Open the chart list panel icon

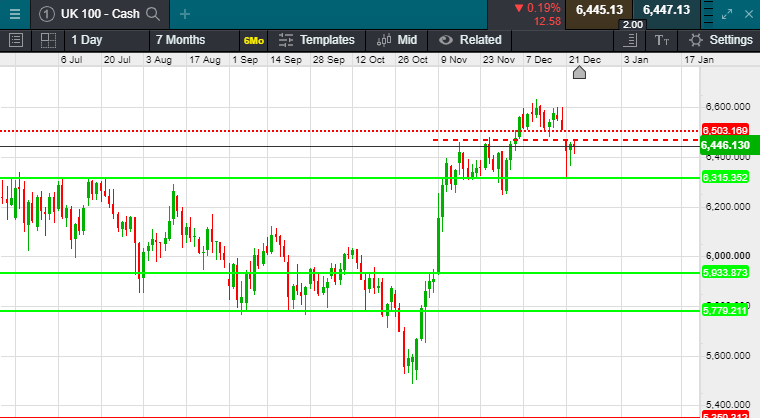[x=16, y=40]
